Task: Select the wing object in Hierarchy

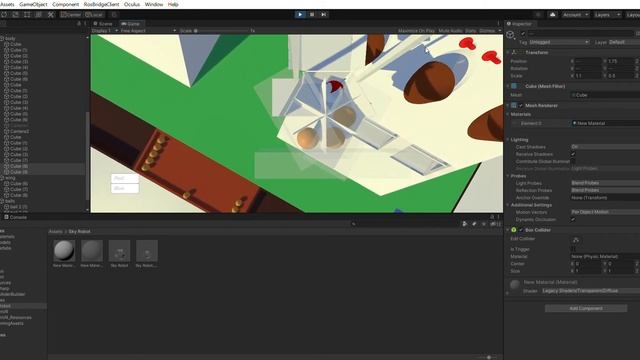Action: (10, 178)
